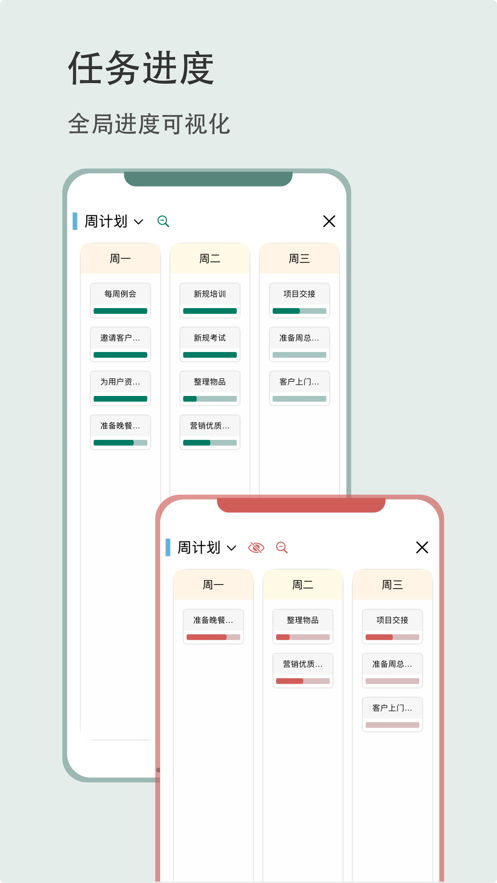The height and width of the screenshot is (883, 497).
Task: Close the green phone's 周计划 panel
Action: click(x=329, y=221)
